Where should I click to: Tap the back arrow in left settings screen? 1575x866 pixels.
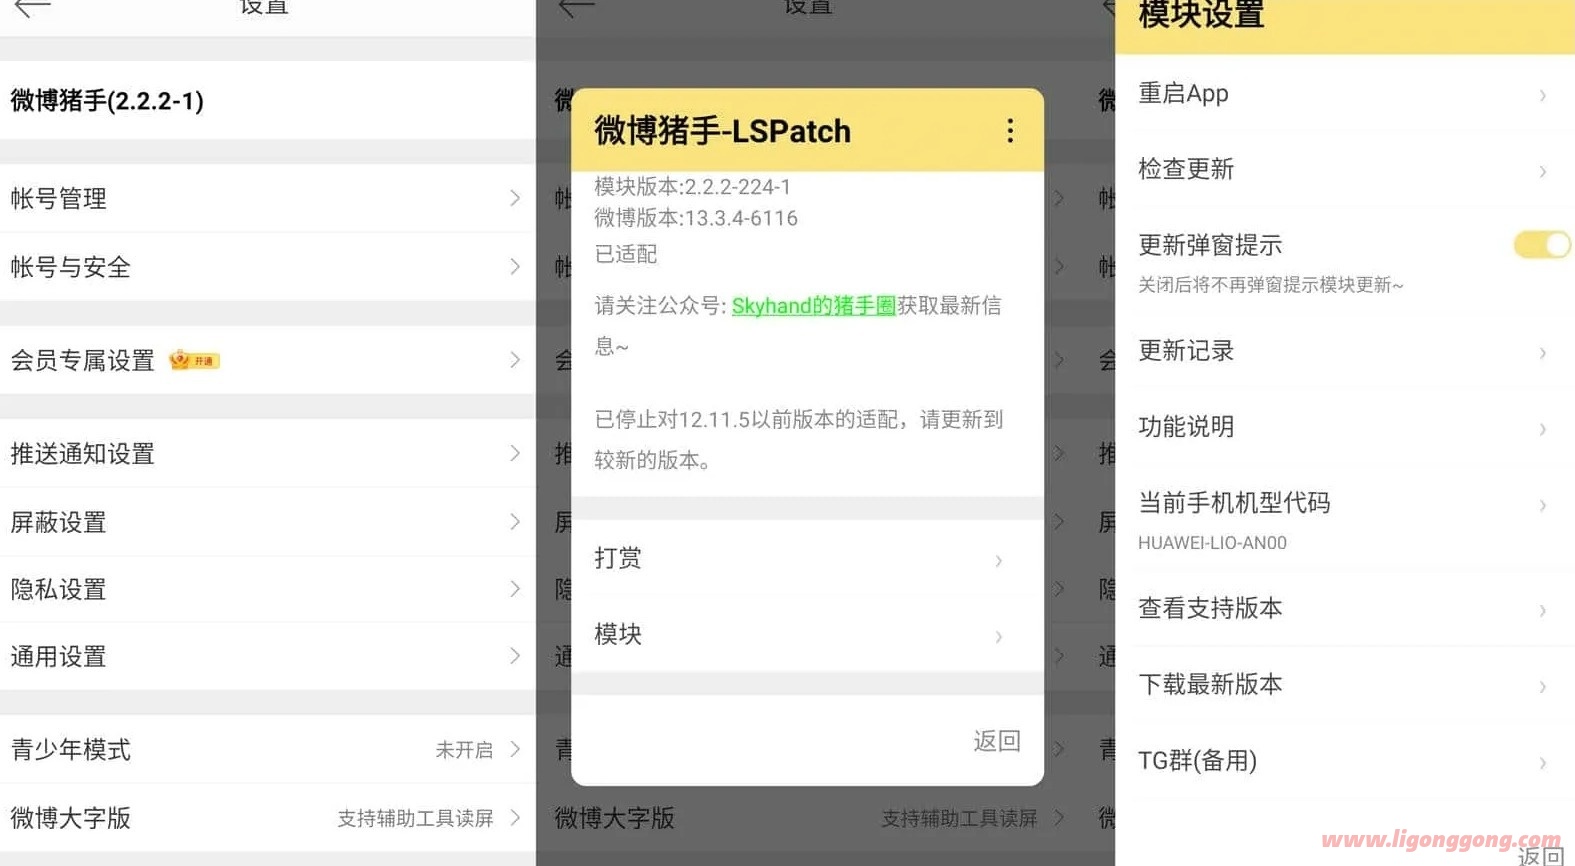tap(33, 8)
